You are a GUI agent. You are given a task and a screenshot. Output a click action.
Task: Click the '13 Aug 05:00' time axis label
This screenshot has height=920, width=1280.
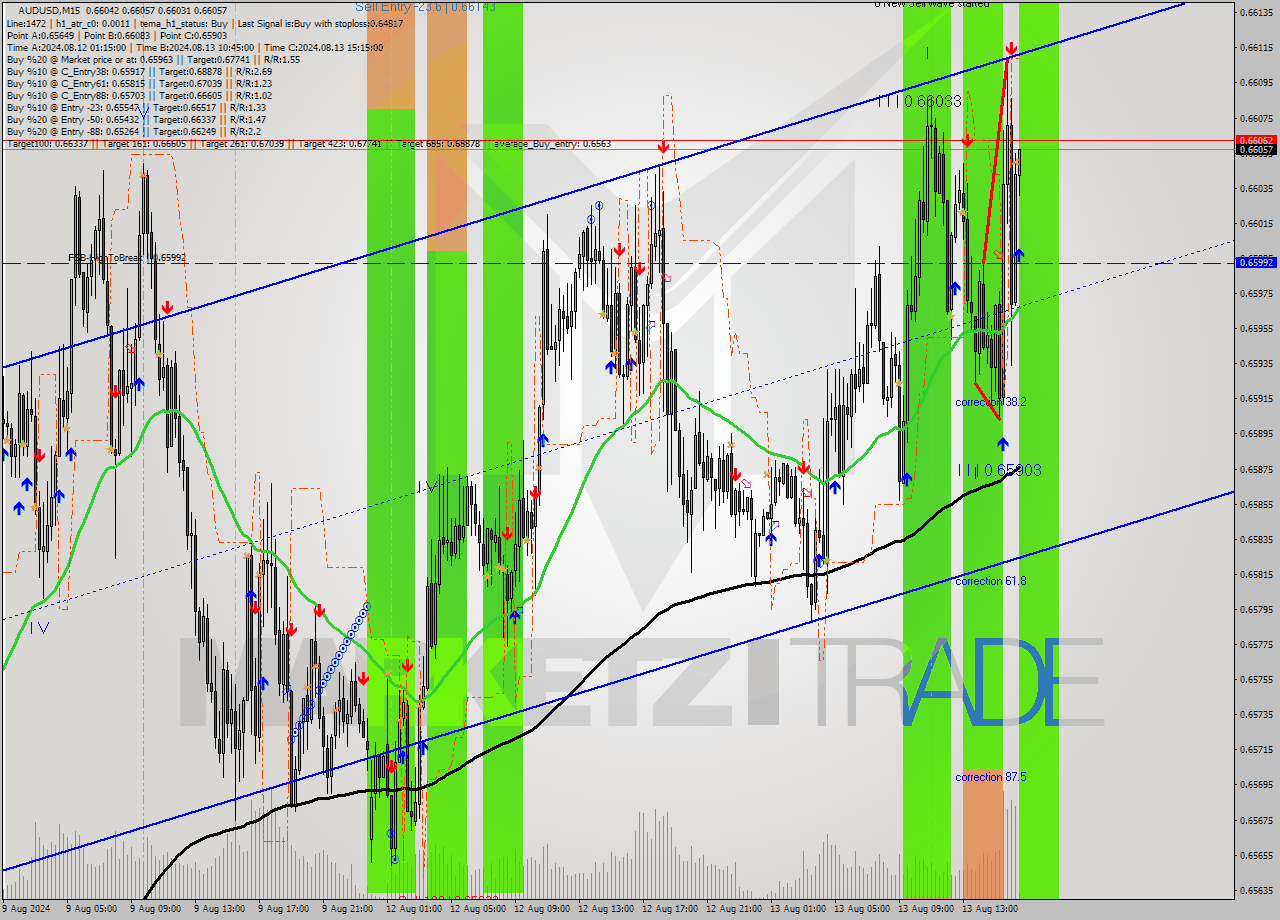point(861,909)
